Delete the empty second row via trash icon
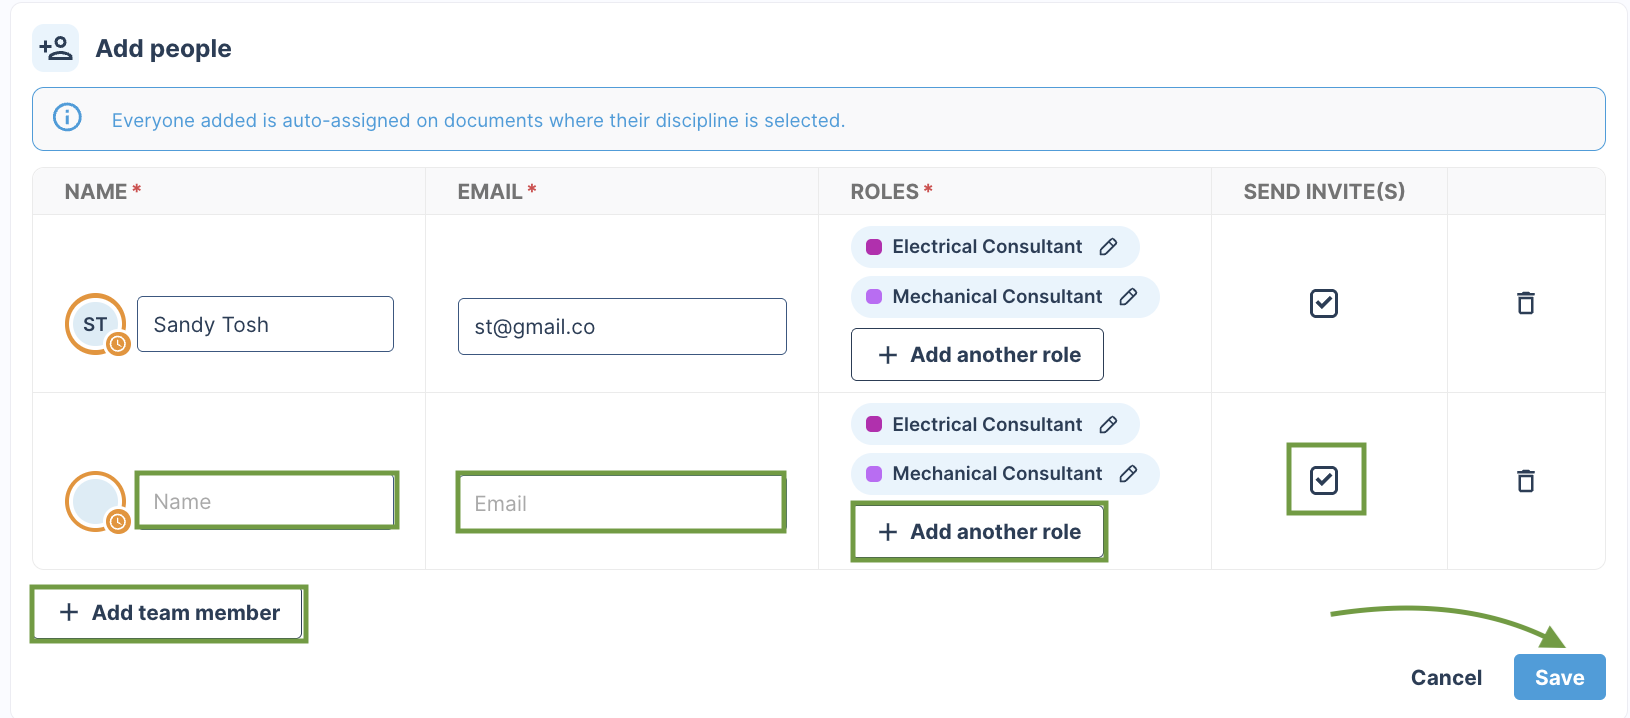Screen dimensions: 1630x718 1526,481
